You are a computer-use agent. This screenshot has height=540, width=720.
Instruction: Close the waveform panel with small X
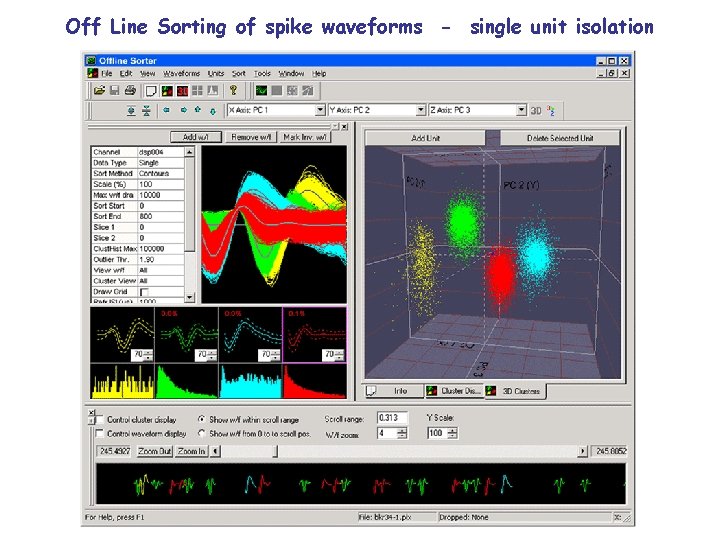[x=344, y=126]
